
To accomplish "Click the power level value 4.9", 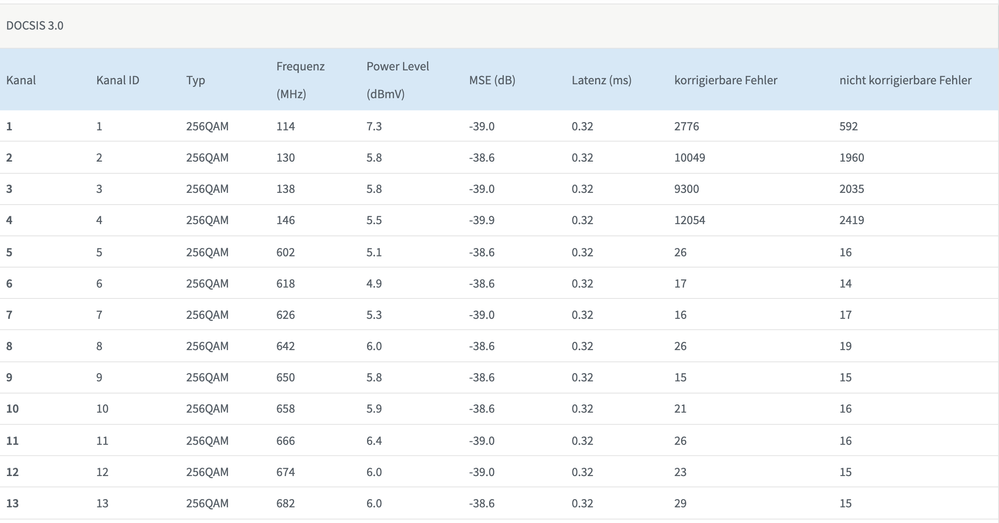I will coord(374,283).
